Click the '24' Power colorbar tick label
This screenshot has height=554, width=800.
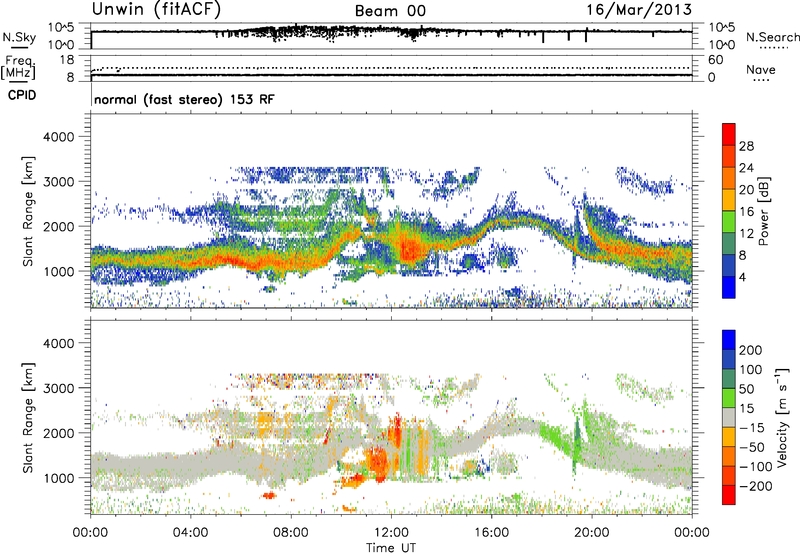click(x=746, y=168)
